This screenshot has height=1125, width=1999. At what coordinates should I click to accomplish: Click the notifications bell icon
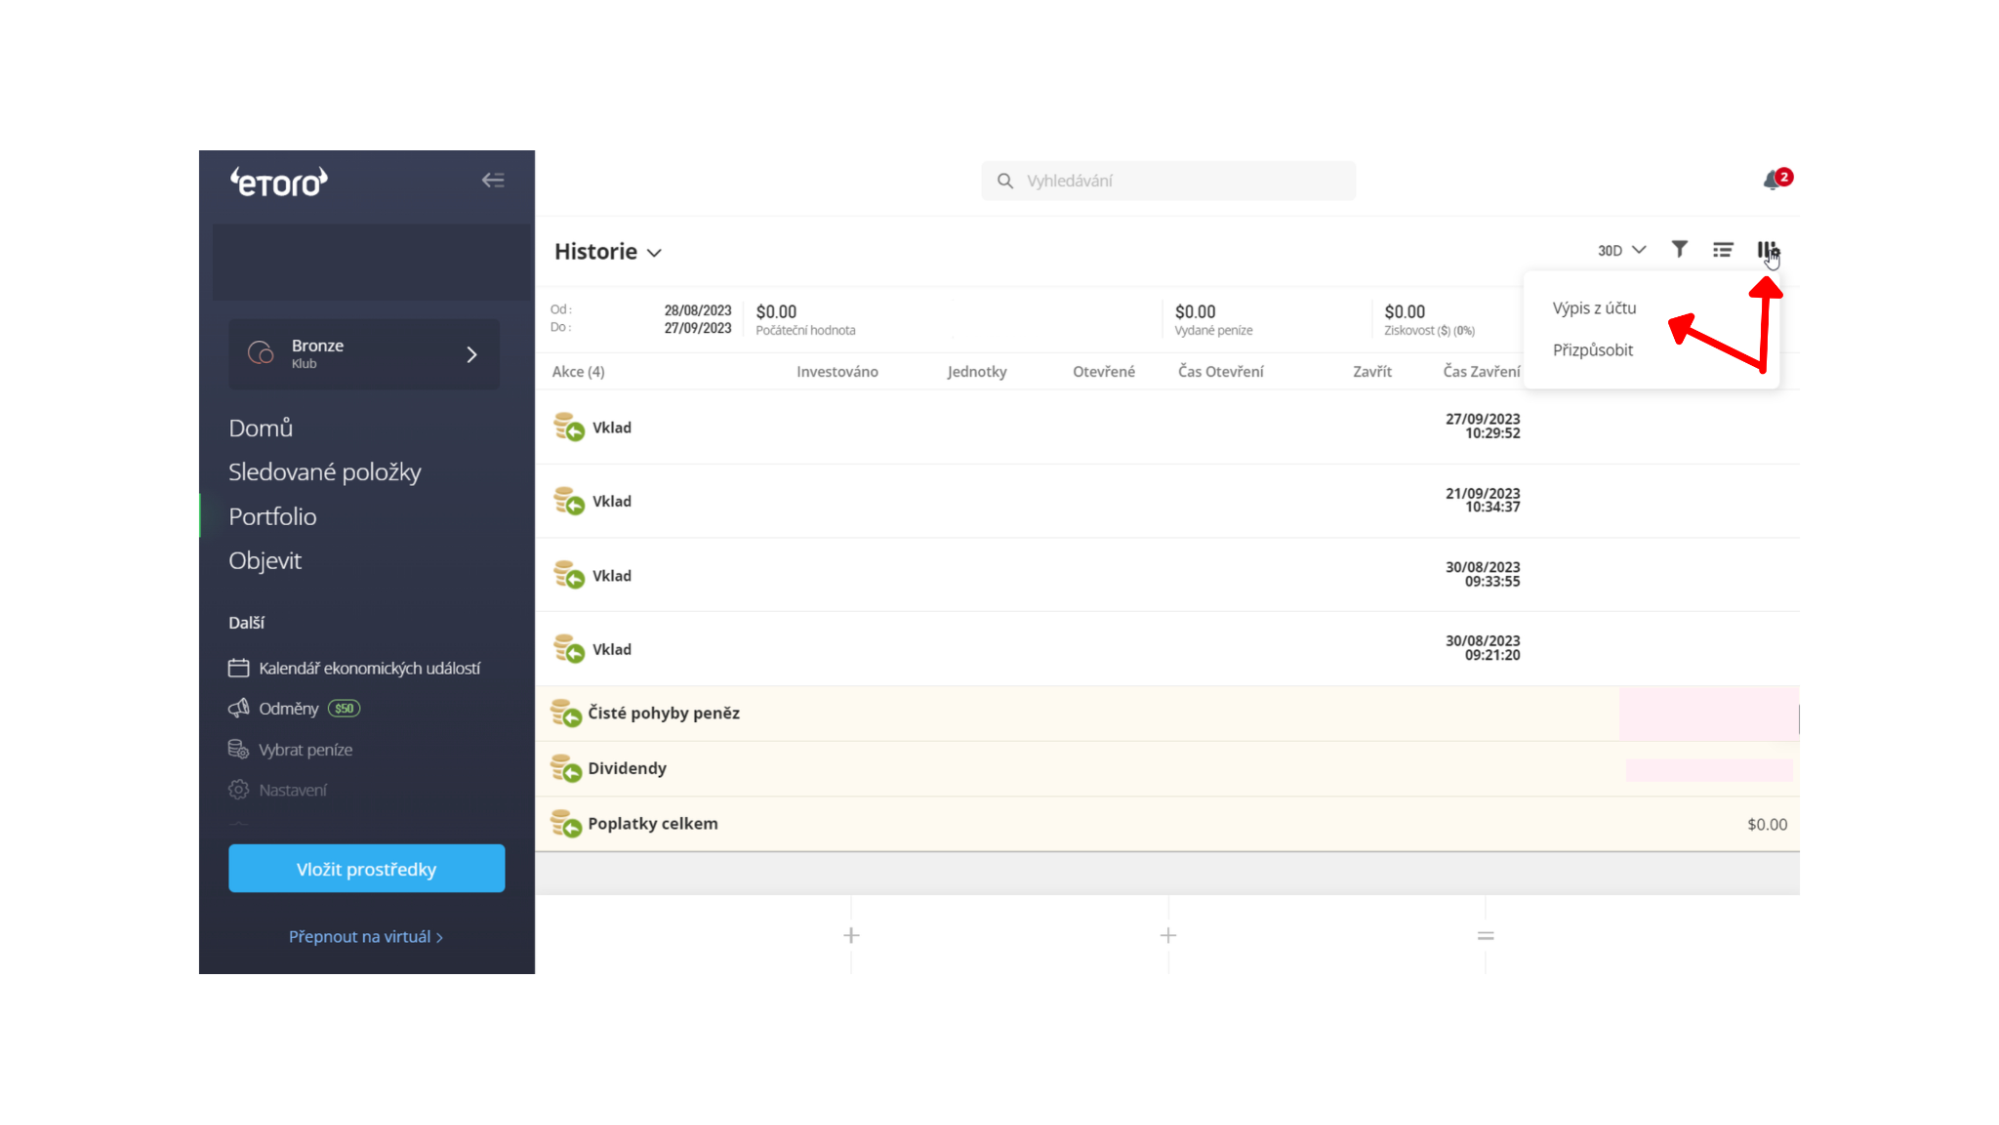(1772, 180)
